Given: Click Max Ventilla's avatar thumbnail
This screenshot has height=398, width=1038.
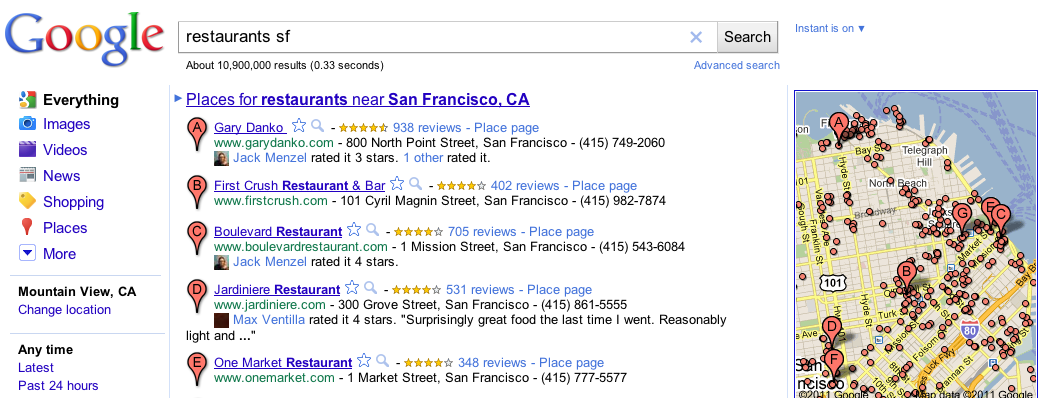Looking at the screenshot, I should point(222,321).
